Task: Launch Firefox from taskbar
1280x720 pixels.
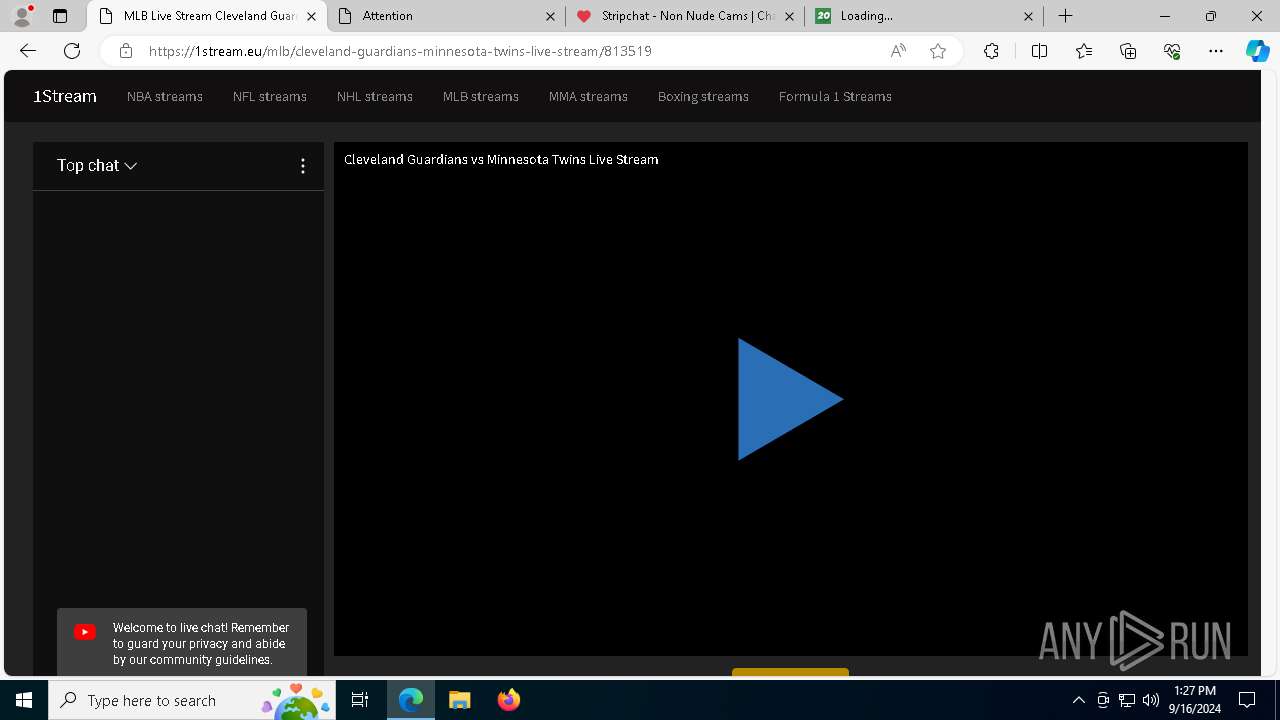Action: pyautogui.click(x=509, y=700)
